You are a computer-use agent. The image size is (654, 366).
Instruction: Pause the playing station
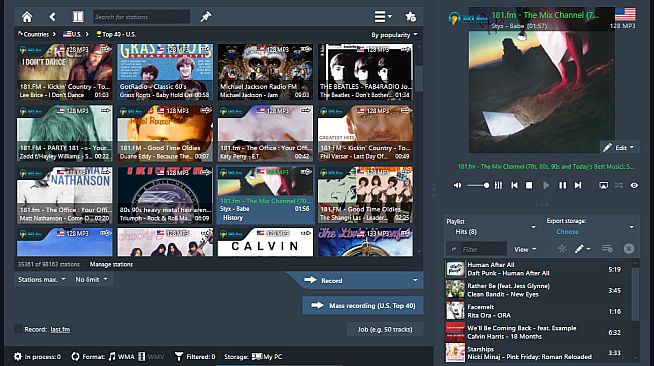click(563, 185)
